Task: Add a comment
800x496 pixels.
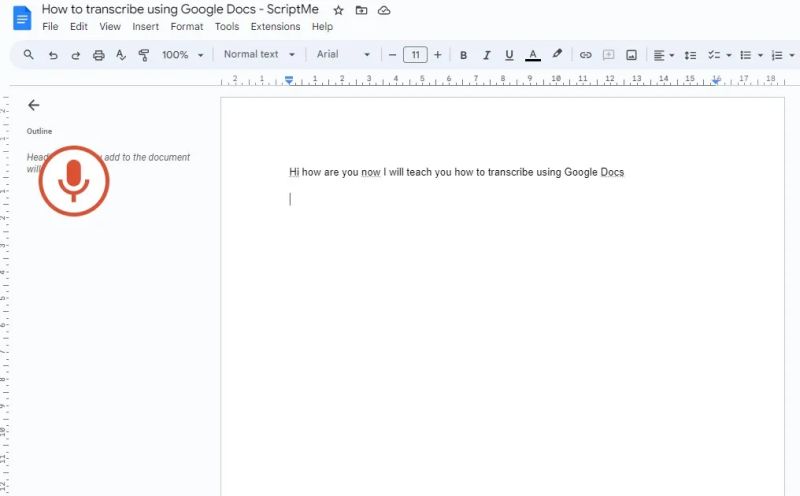Action: (608, 55)
